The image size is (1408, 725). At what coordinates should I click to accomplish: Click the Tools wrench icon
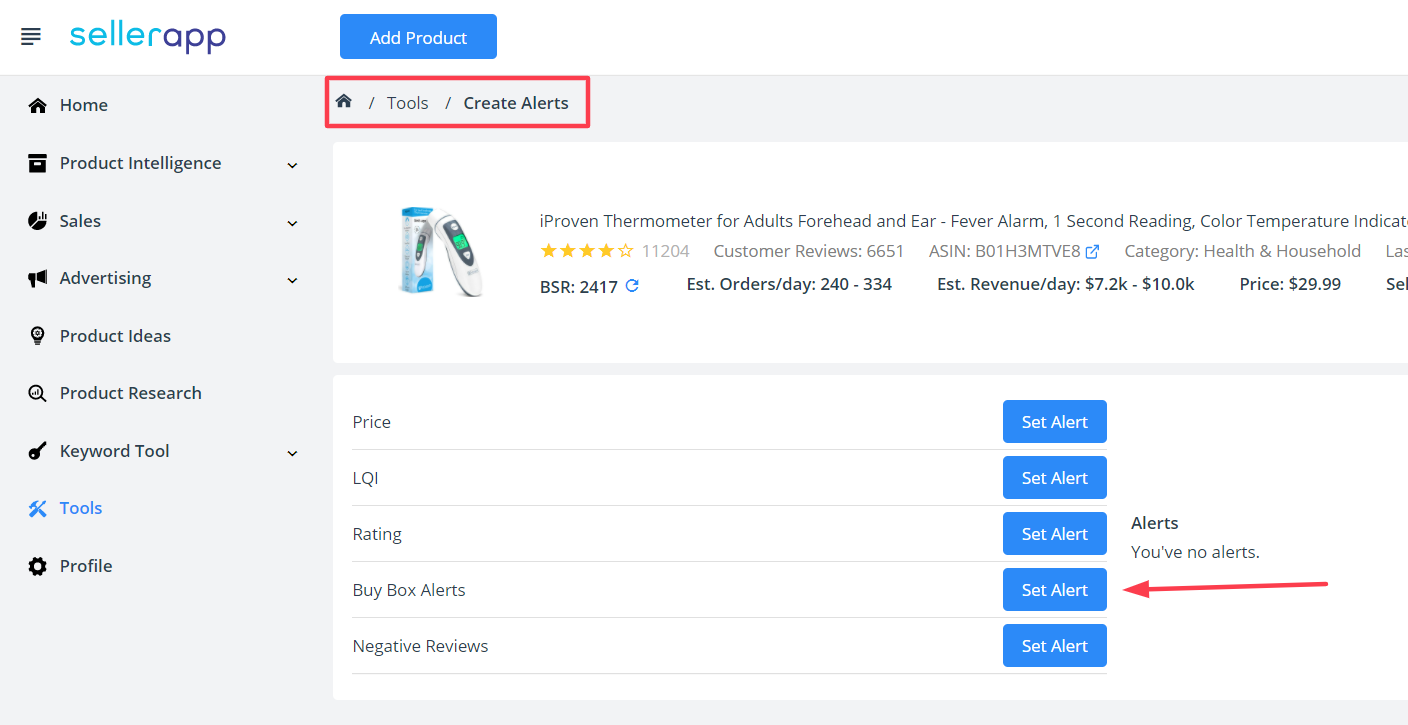37,508
